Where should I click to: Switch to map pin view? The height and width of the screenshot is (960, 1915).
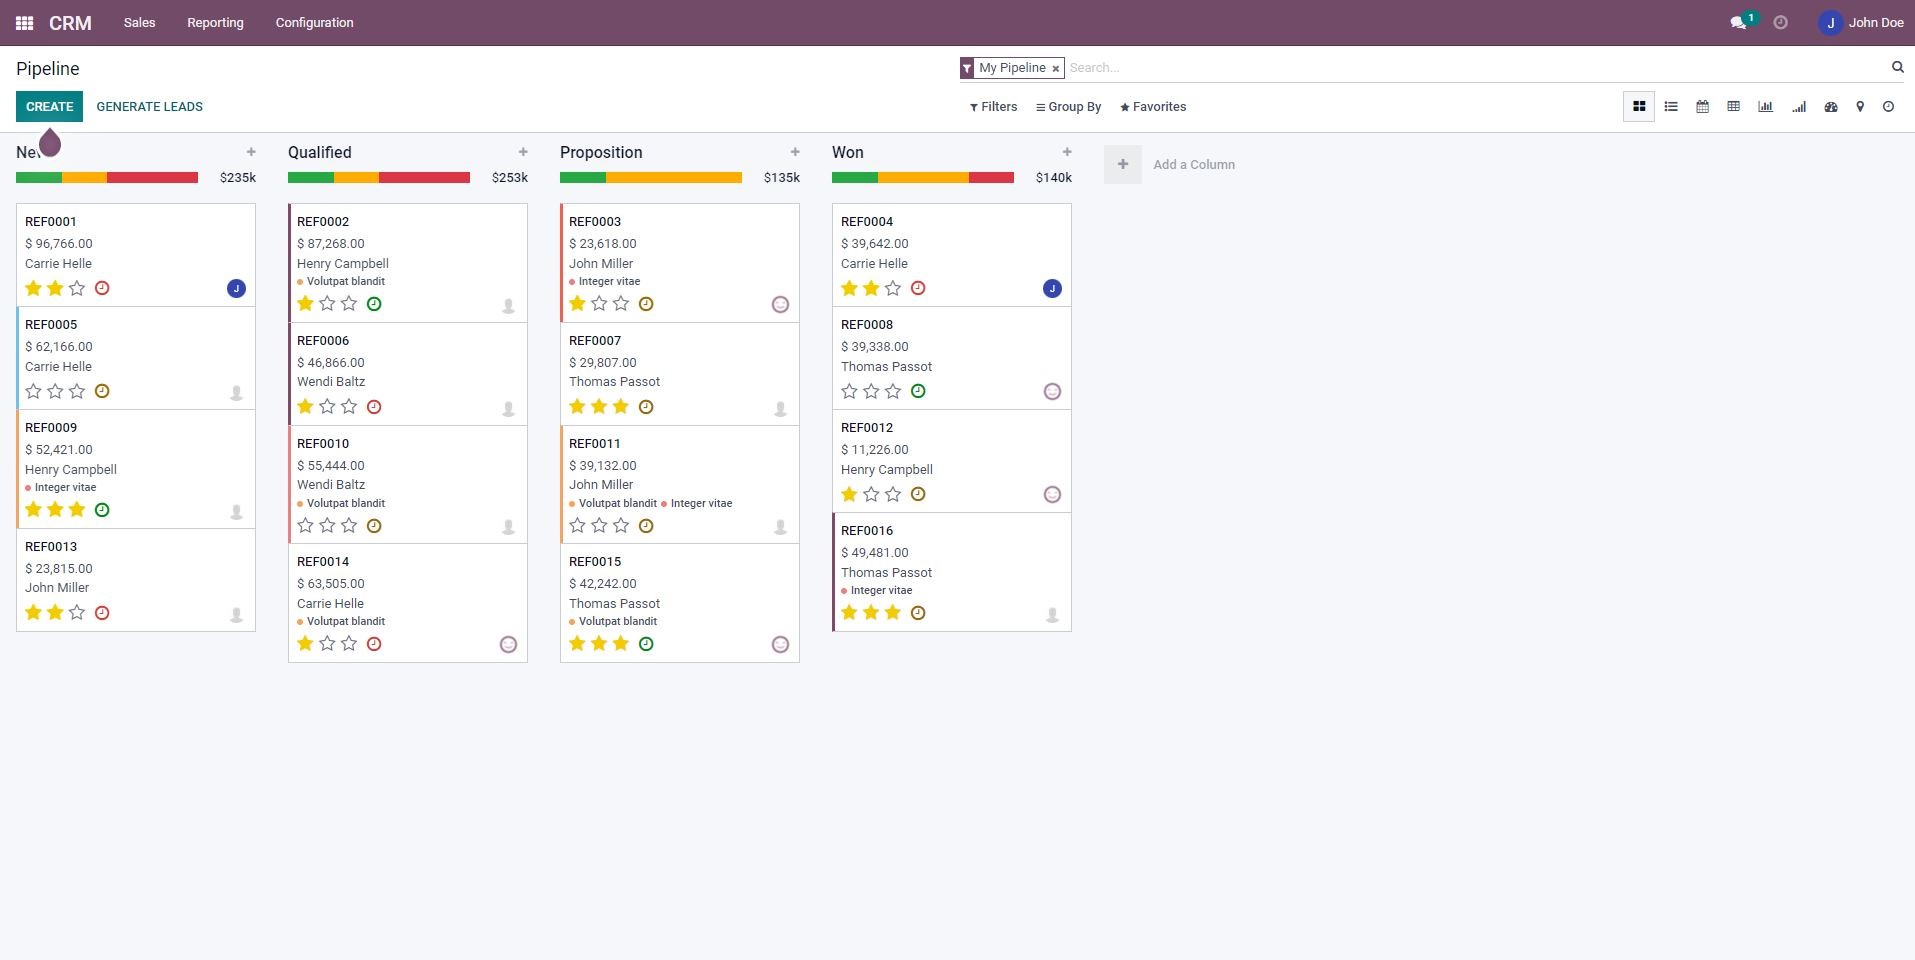1859,107
